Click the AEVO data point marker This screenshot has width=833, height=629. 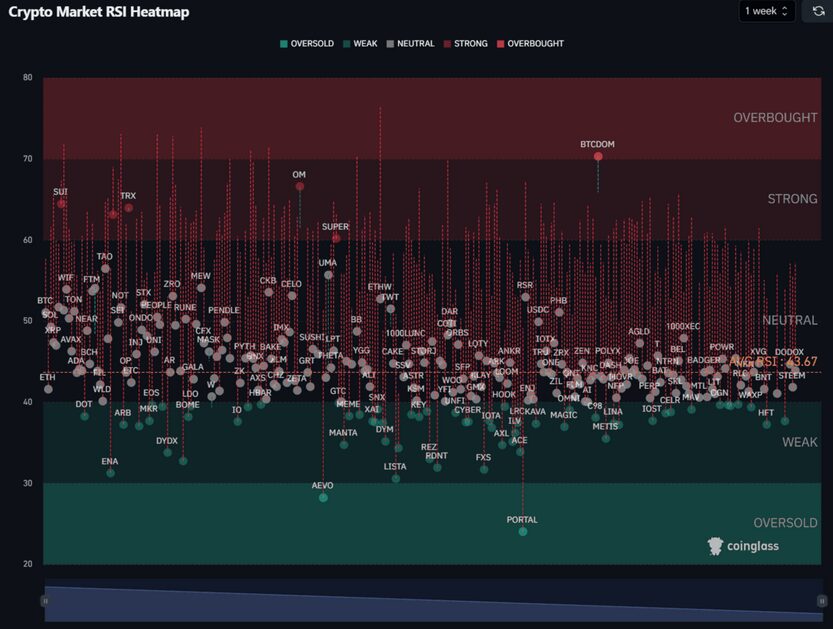[323, 497]
